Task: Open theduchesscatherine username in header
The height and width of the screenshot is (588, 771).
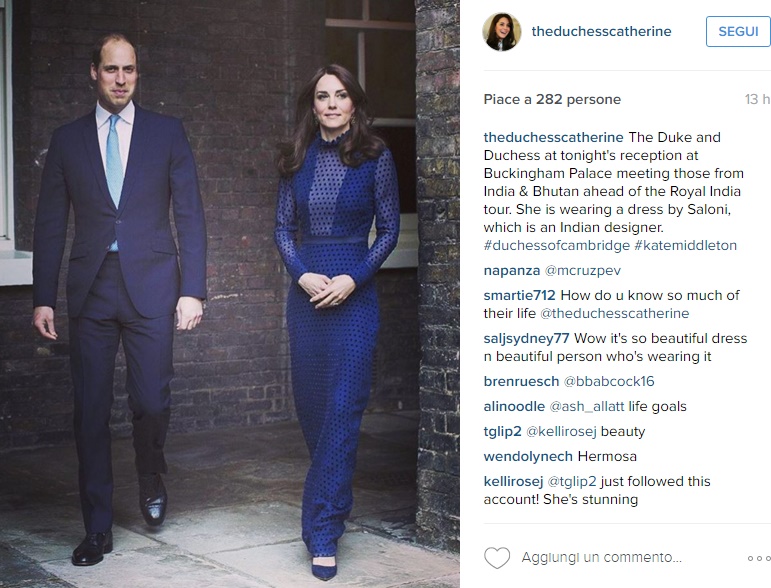Action: point(601,31)
